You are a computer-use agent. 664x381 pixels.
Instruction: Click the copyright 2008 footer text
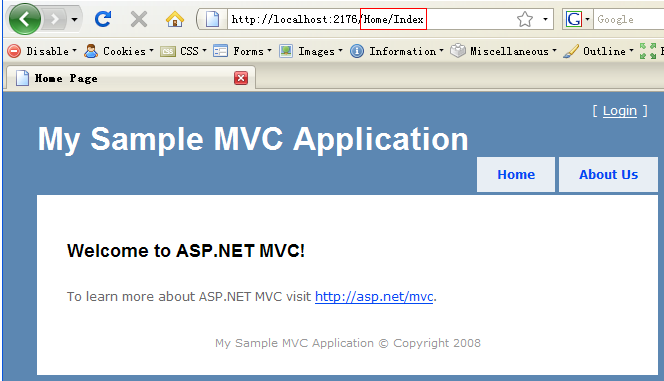348,343
